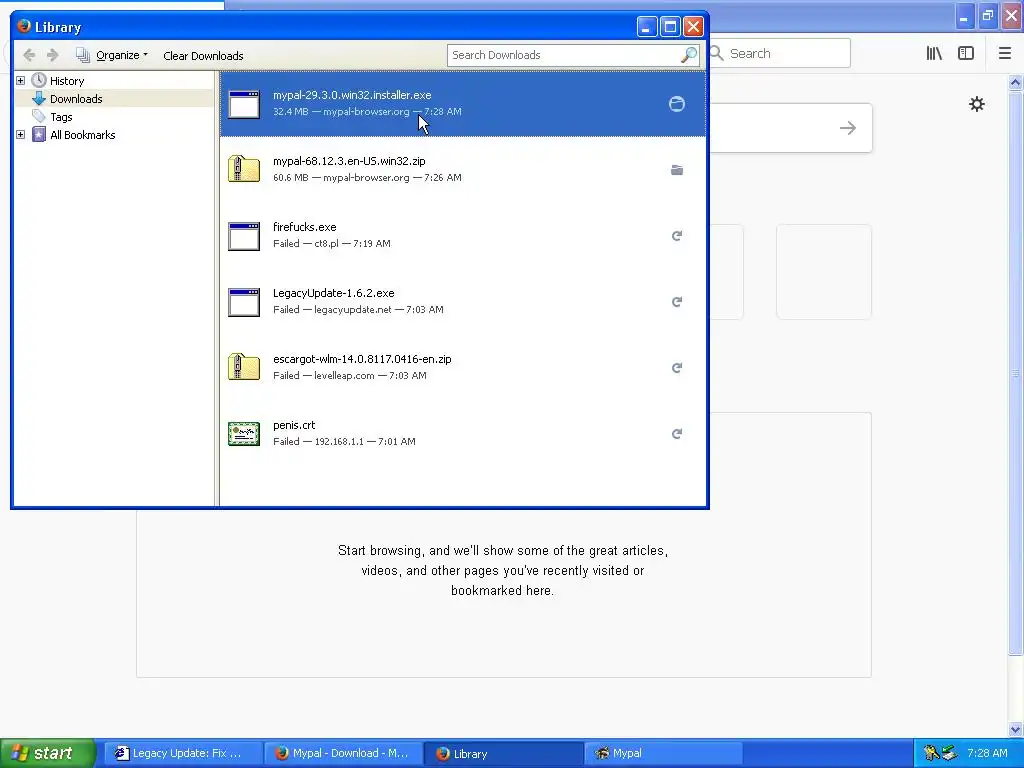Screen dimensions: 1024x768
Task: Click the escargot-wlm zip file icon
Action: [x=244, y=367]
